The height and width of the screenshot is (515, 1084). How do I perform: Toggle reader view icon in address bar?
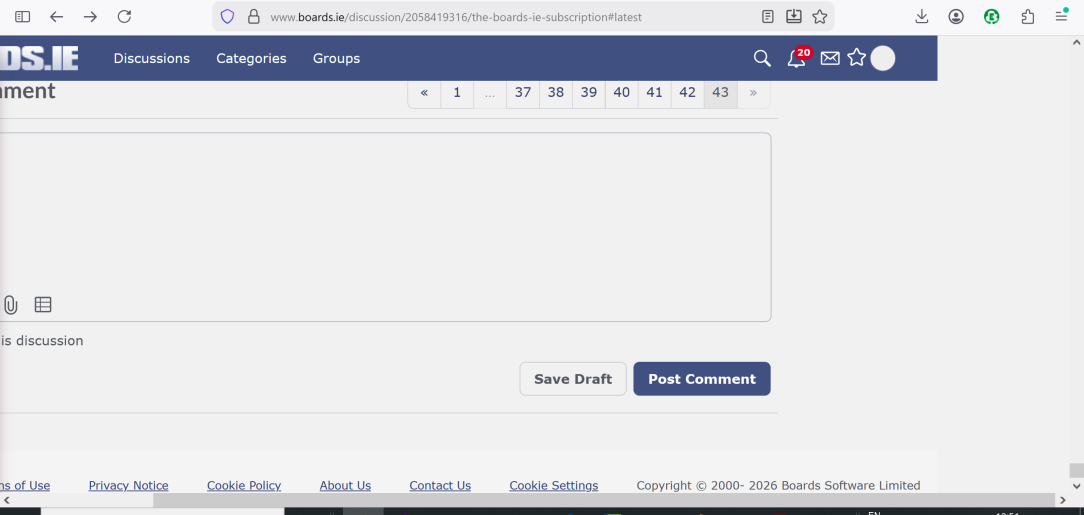point(767,17)
